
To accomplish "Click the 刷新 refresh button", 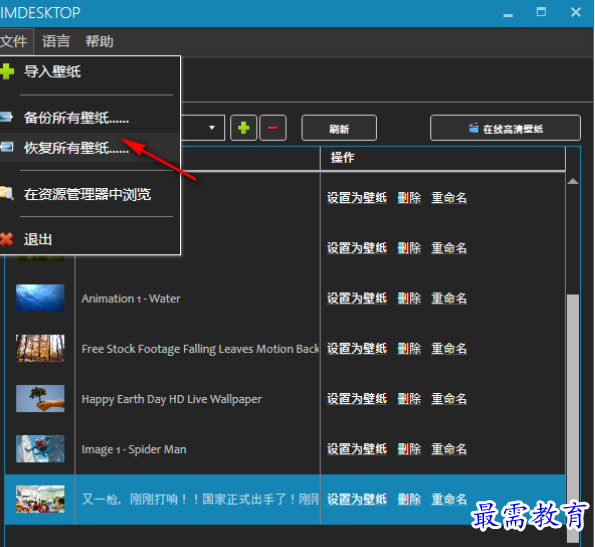I will point(339,128).
